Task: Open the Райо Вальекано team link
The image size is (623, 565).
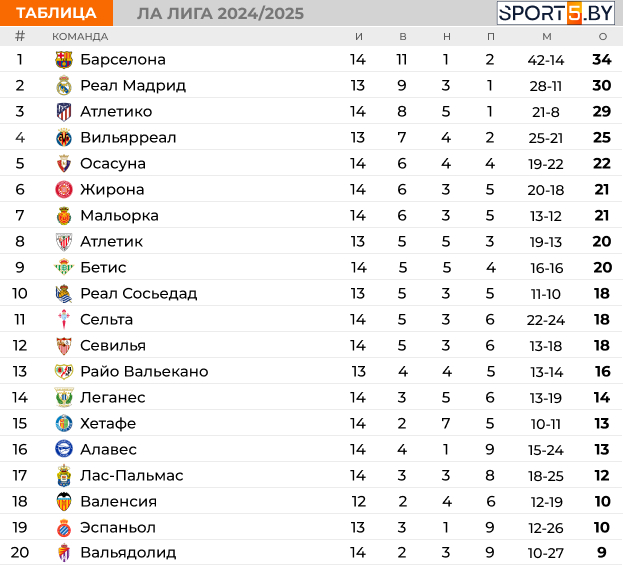Action: pyautogui.click(x=144, y=372)
